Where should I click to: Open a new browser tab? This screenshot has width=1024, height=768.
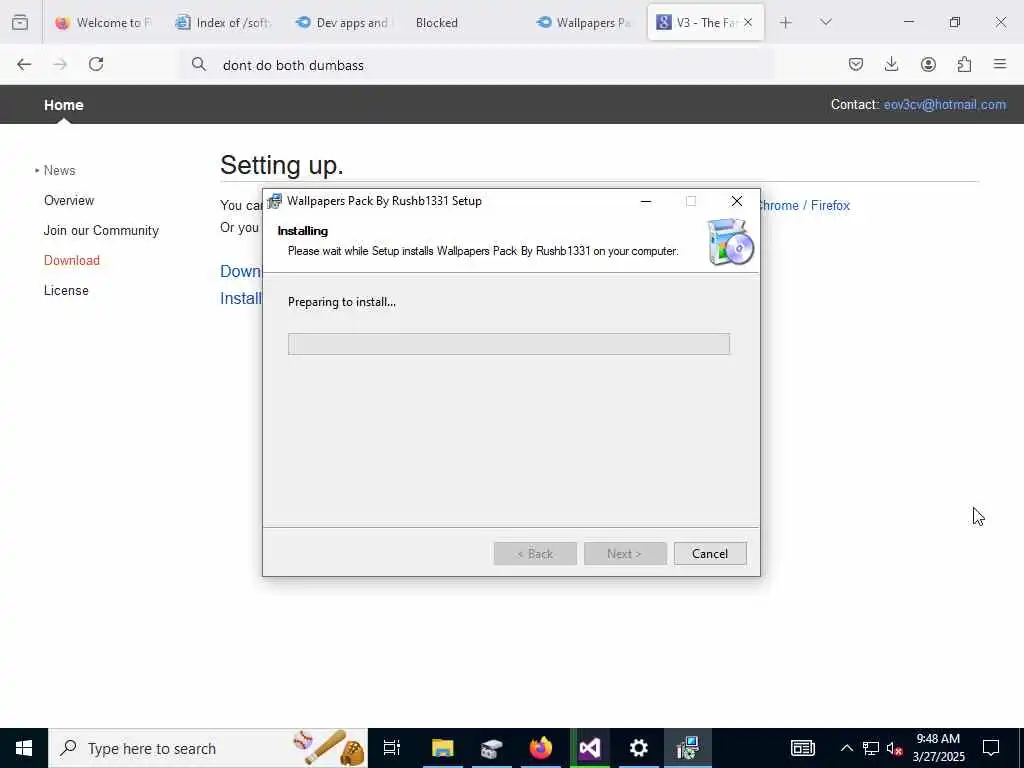tap(786, 22)
